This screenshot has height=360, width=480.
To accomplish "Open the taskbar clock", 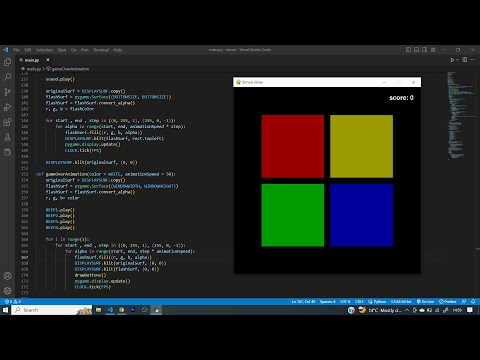I will point(457,310).
